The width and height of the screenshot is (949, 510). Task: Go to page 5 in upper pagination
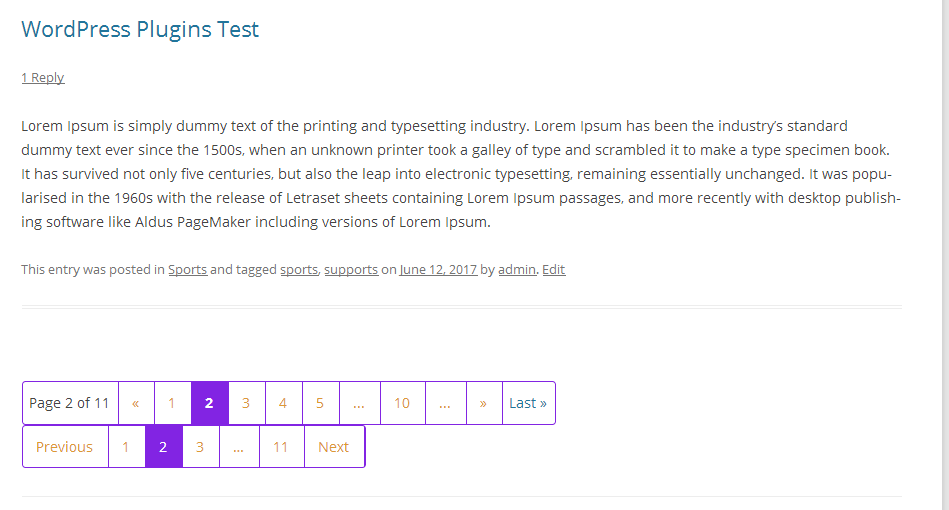(320, 403)
